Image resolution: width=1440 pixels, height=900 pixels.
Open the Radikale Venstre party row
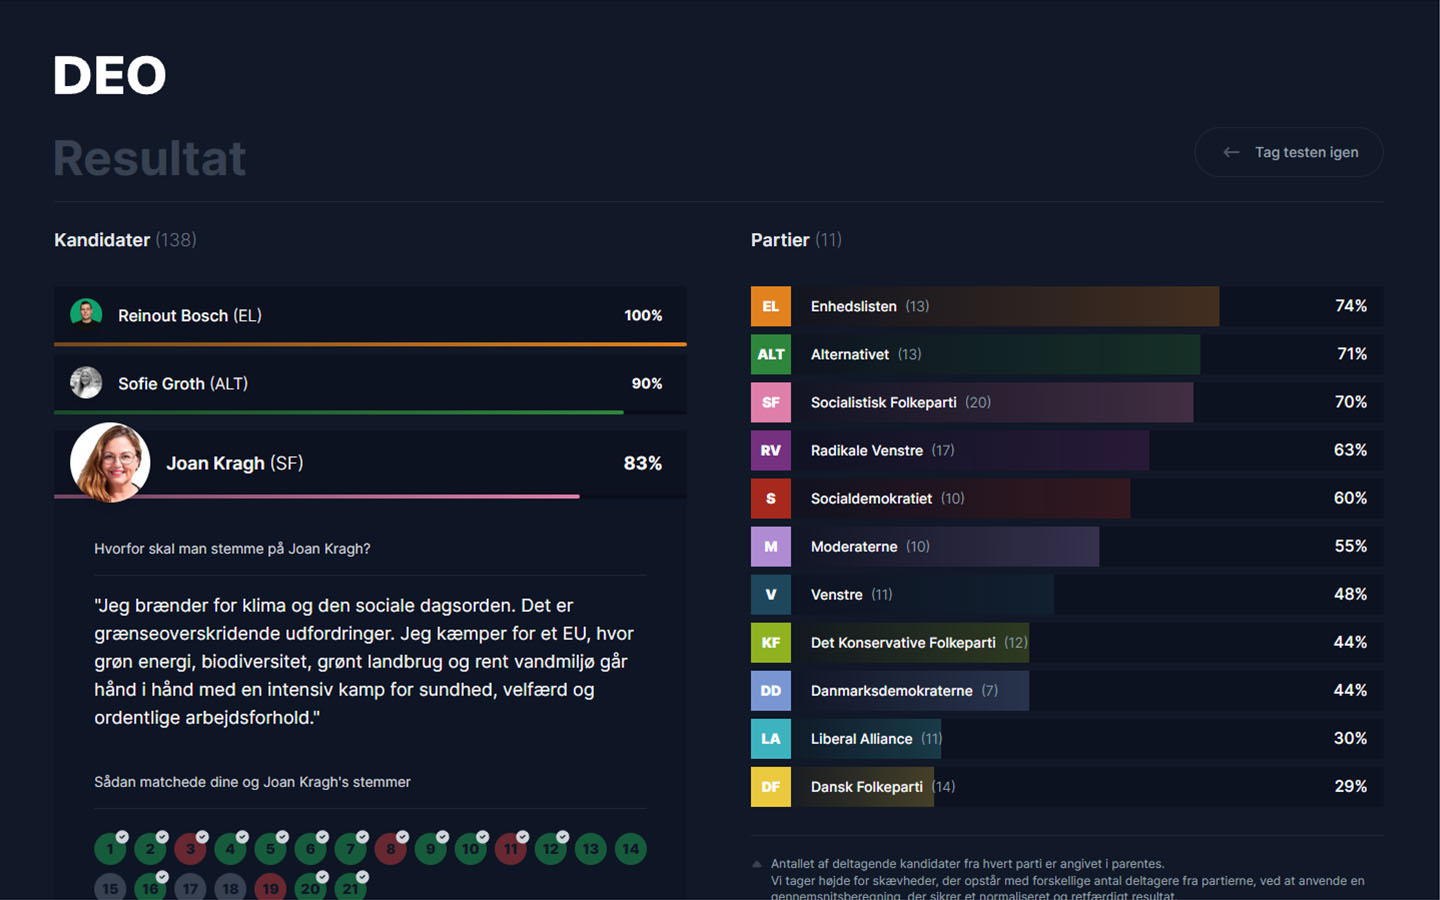pos(1067,450)
